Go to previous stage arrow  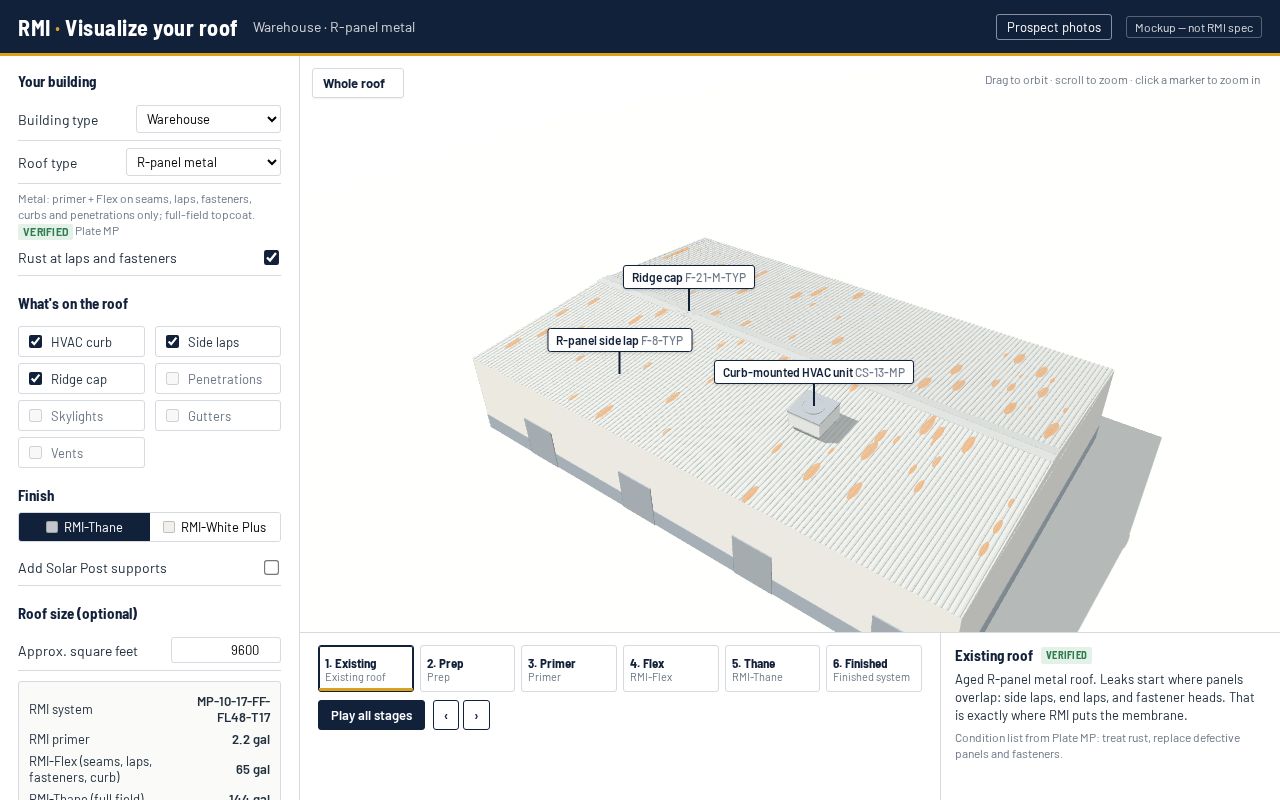(446, 715)
